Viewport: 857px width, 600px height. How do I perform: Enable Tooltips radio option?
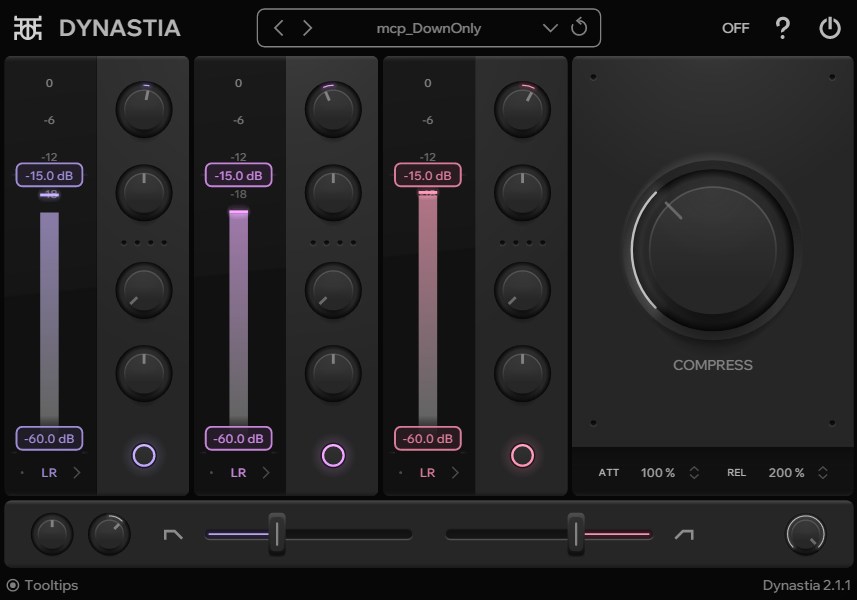[x=13, y=585]
